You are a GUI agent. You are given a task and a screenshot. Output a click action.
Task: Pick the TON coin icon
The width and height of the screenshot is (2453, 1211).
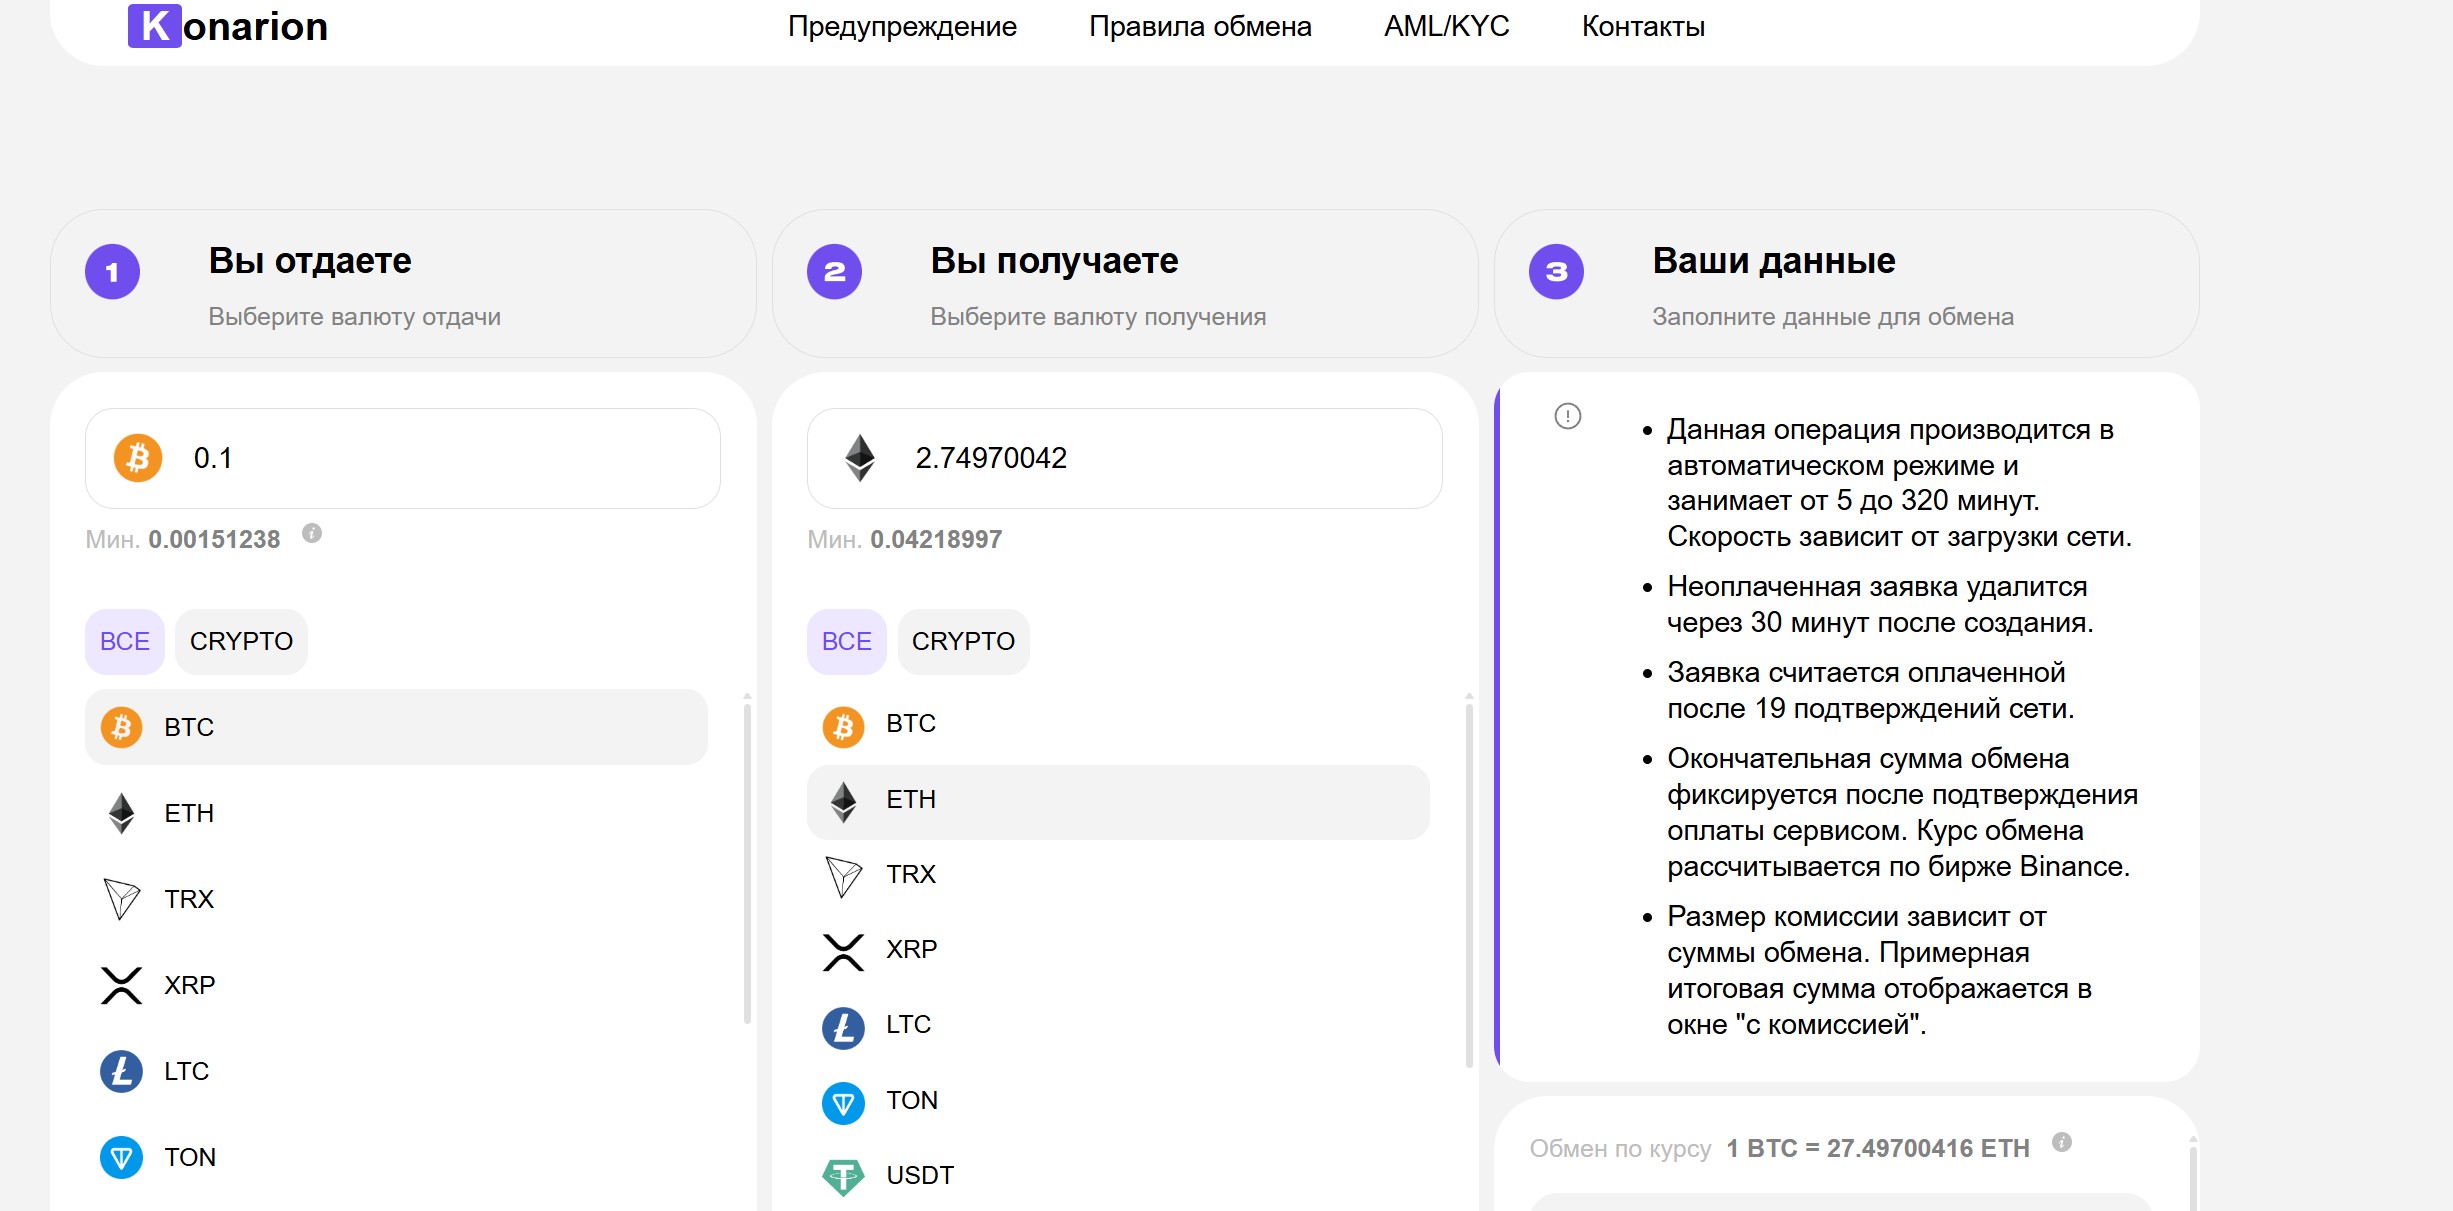pyautogui.click(x=122, y=1157)
